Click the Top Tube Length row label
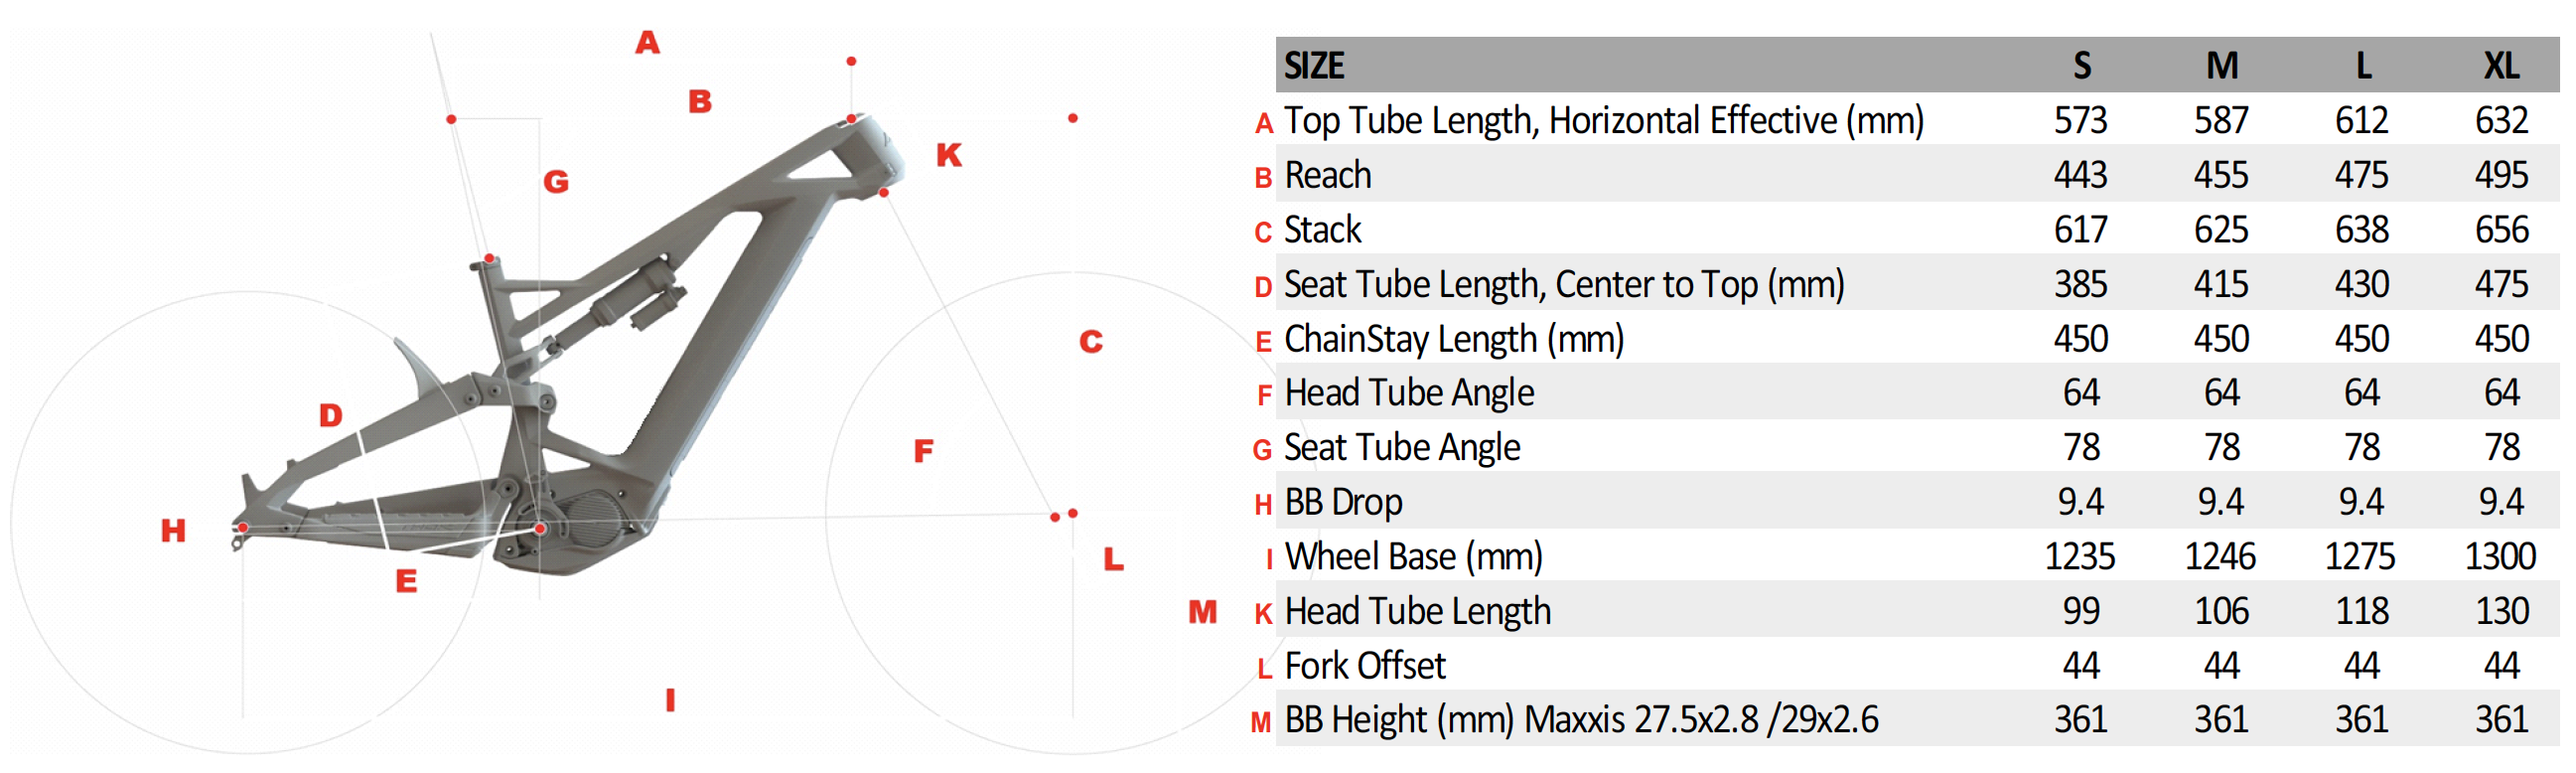Viewport: 2576px width, 773px height. click(1603, 121)
